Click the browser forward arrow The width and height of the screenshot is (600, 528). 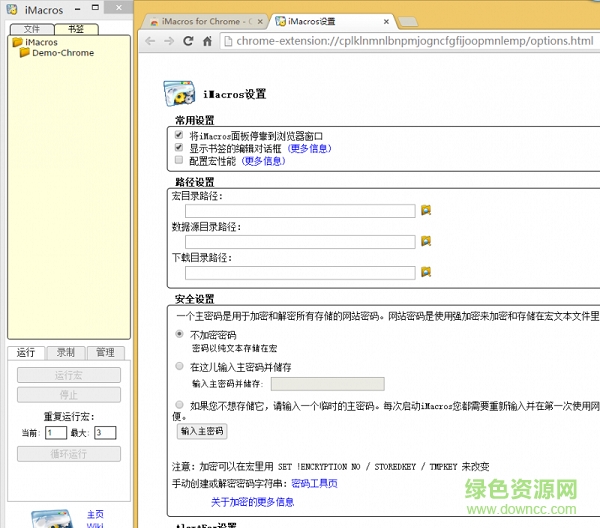(171, 41)
